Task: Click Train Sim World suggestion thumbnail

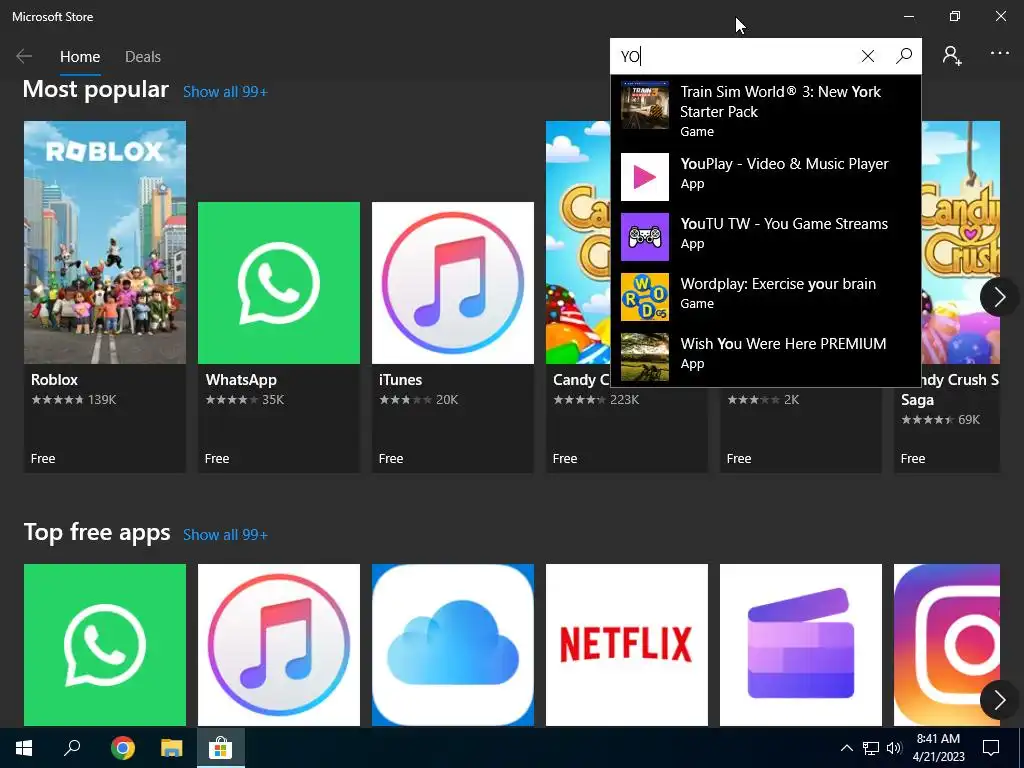Action: 645,105
